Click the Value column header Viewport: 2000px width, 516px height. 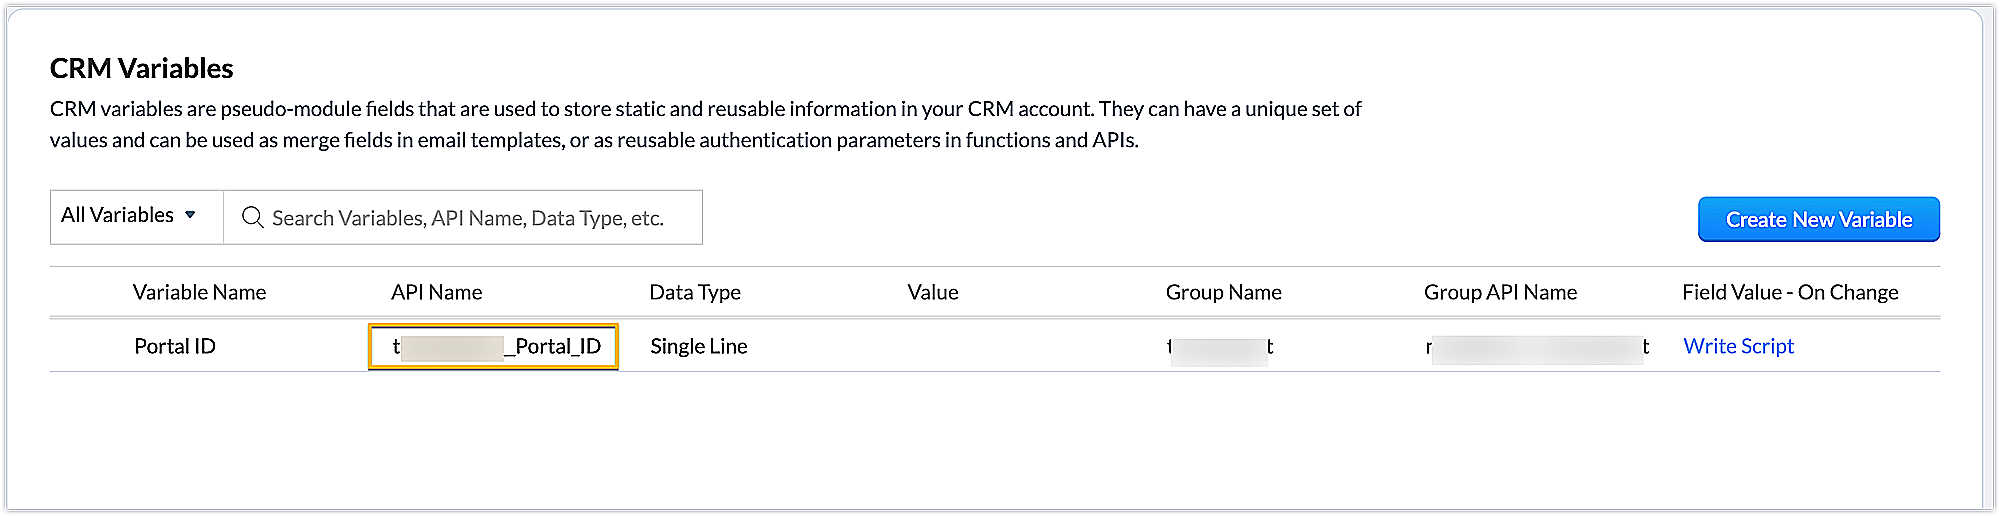point(932,292)
